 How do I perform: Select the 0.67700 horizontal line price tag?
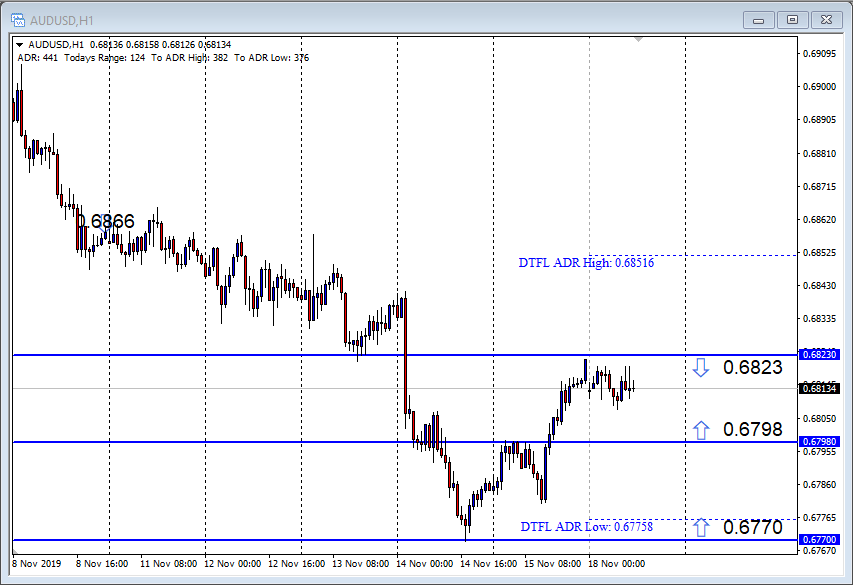(x=820, y=540)
